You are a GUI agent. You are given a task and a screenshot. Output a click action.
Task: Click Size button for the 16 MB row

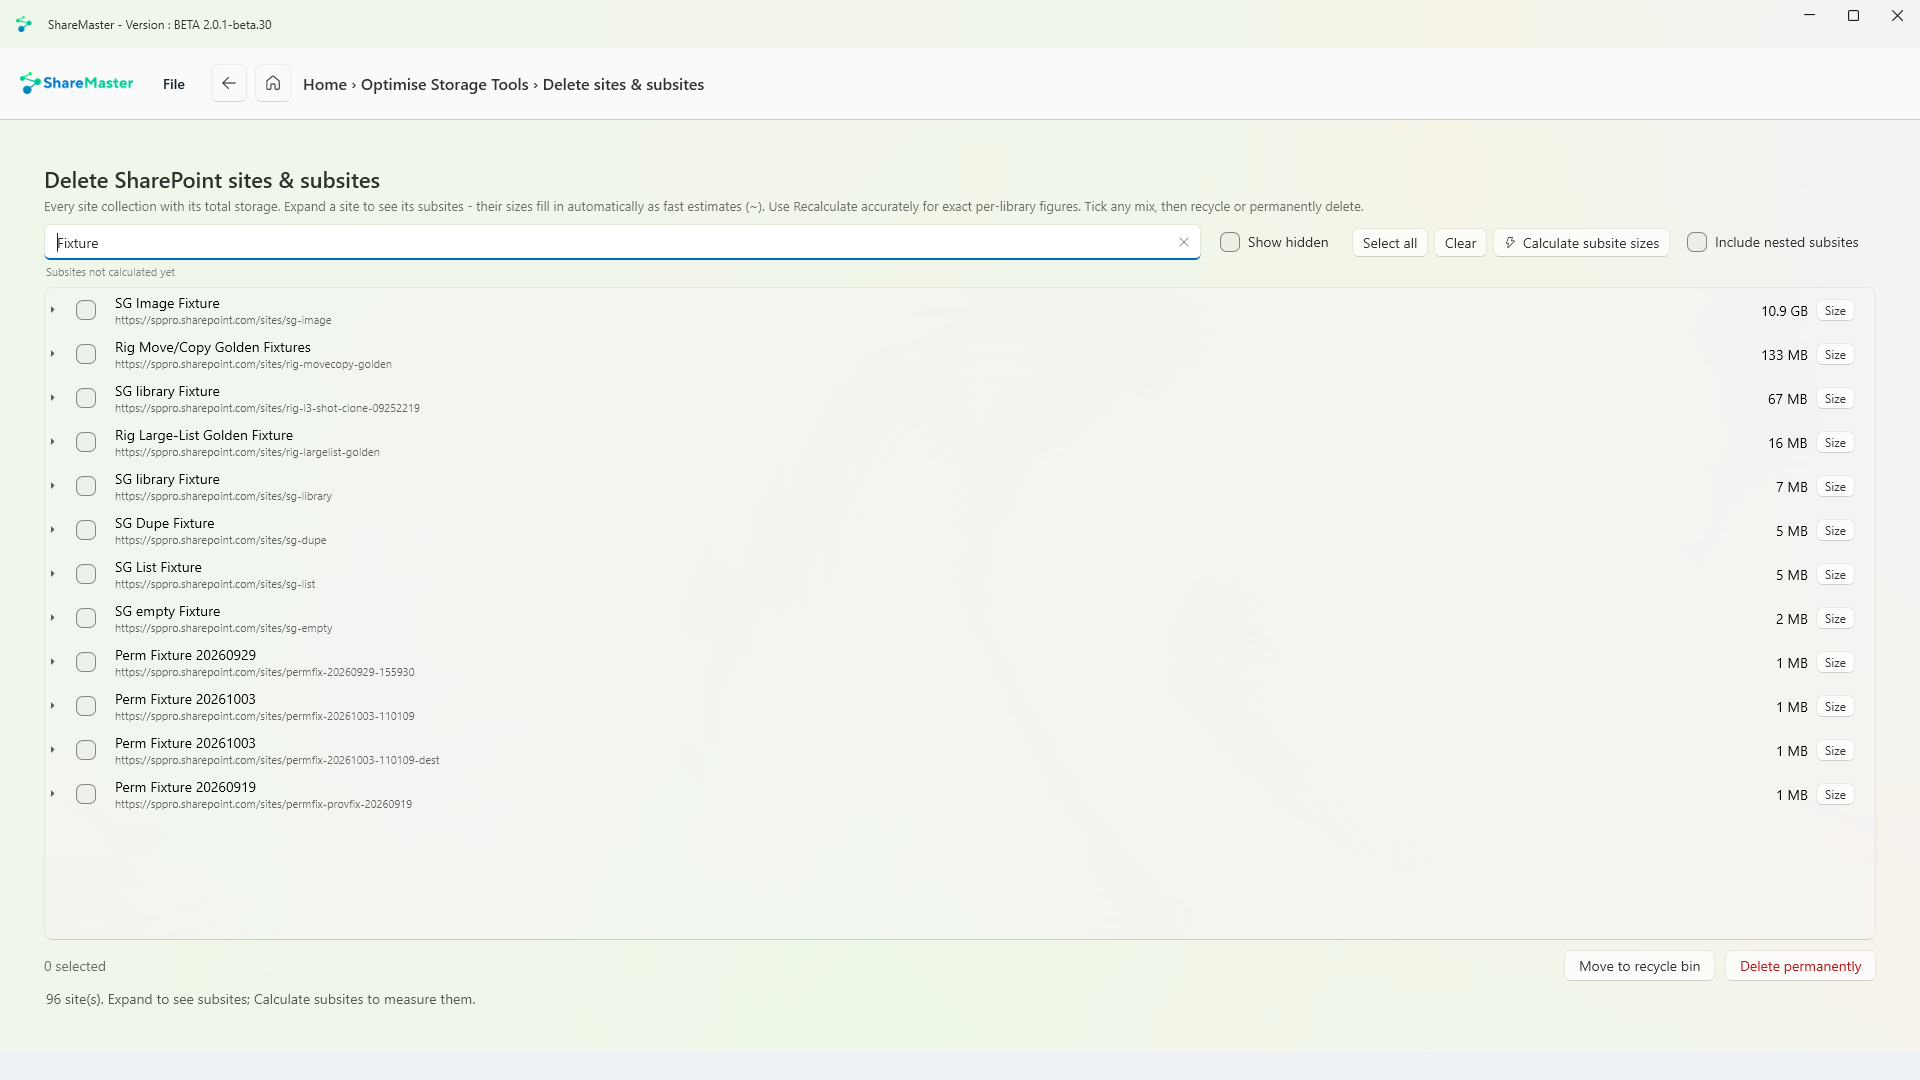tap(1835, 443)
